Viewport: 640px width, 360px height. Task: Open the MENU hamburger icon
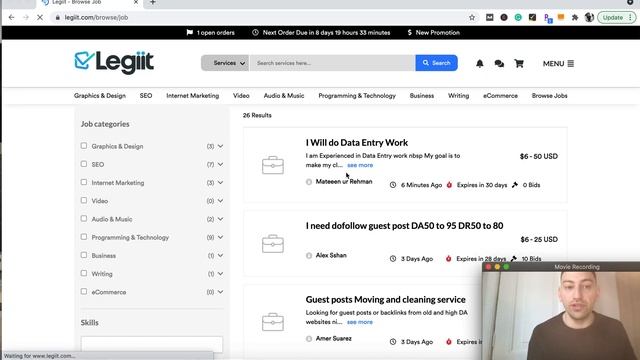click(571, 64)
